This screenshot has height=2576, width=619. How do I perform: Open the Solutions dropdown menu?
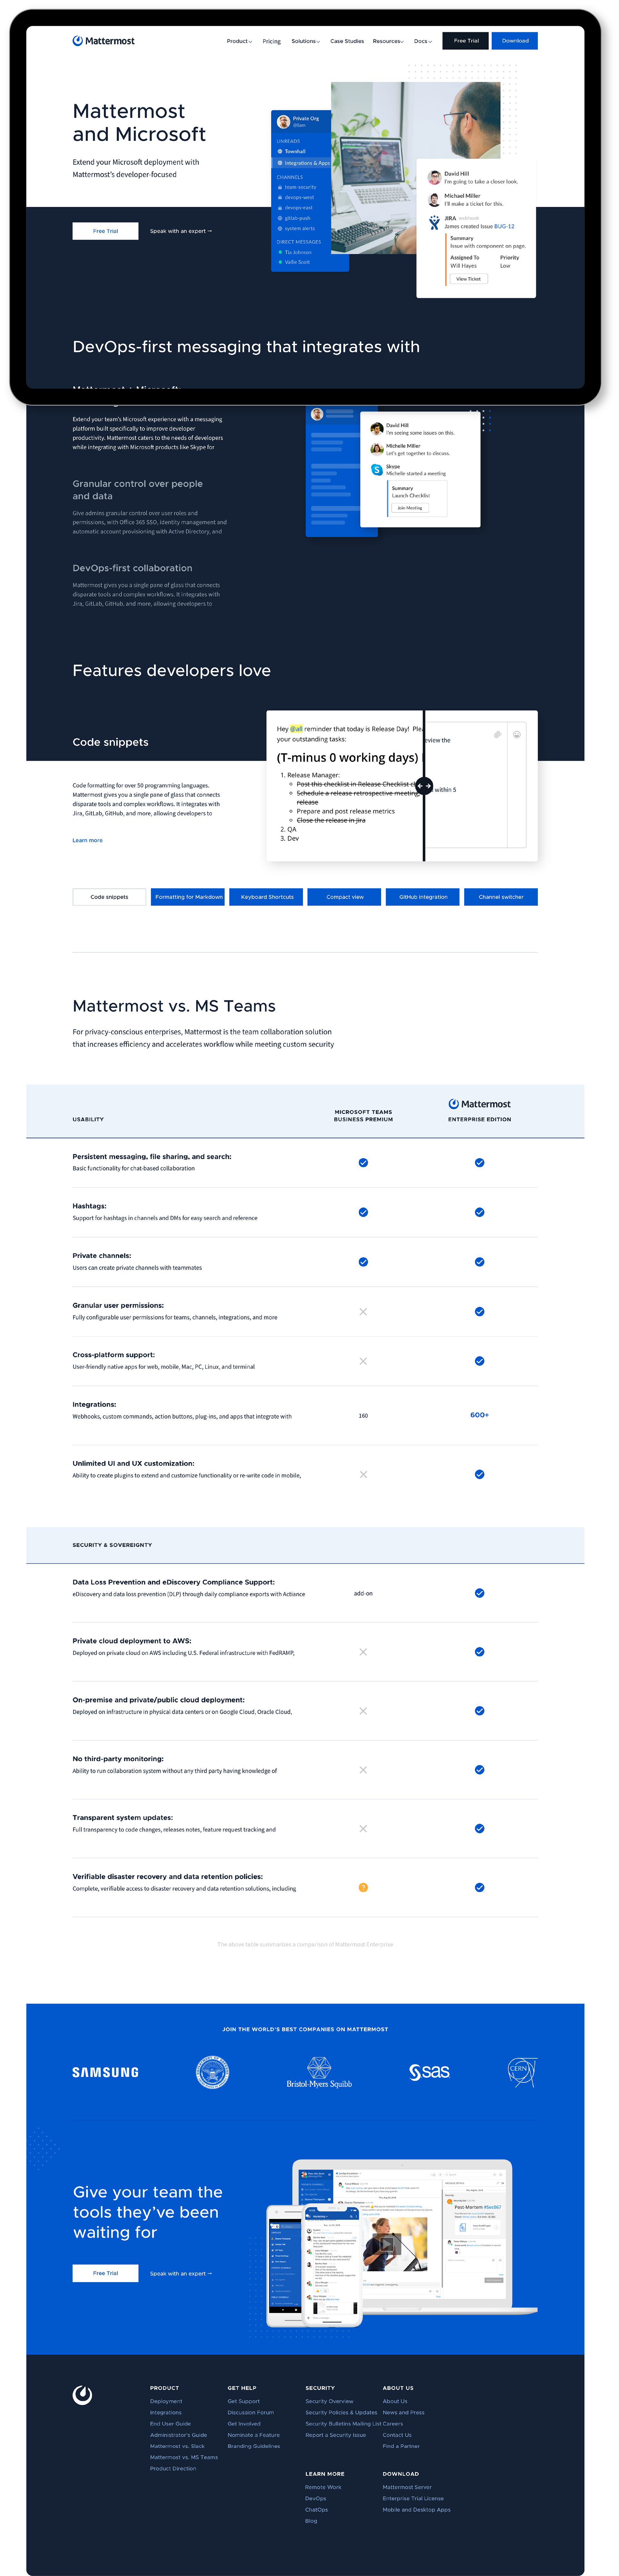pos(305,41)
